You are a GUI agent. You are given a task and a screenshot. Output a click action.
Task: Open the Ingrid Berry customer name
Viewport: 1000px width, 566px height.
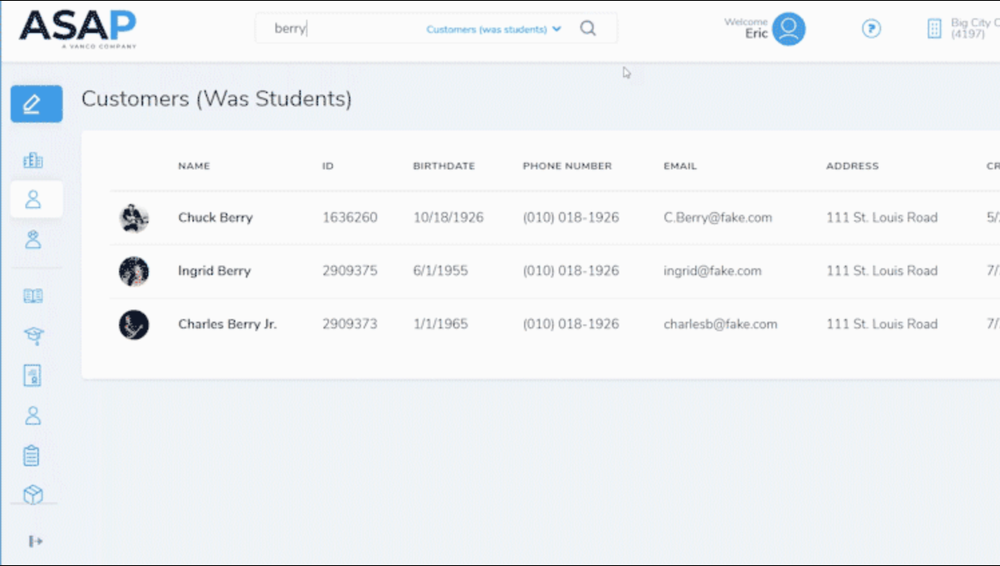214,271
